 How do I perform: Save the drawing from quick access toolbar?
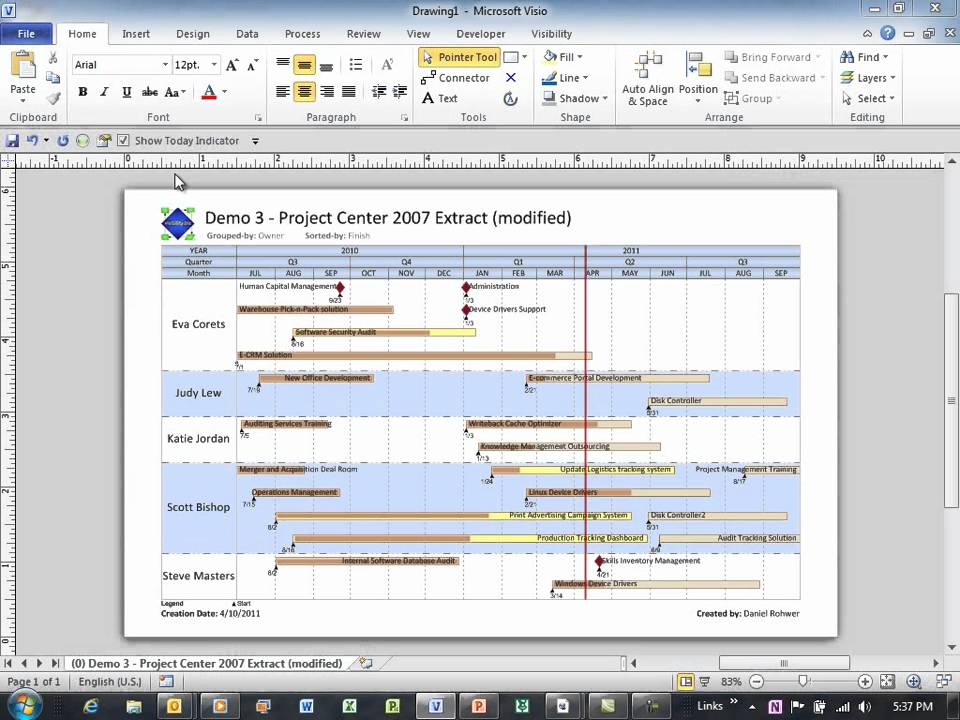point(12,141)
